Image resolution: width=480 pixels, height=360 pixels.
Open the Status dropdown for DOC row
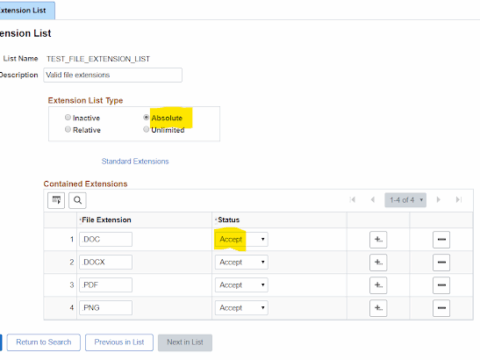click(x=241, y=239)
